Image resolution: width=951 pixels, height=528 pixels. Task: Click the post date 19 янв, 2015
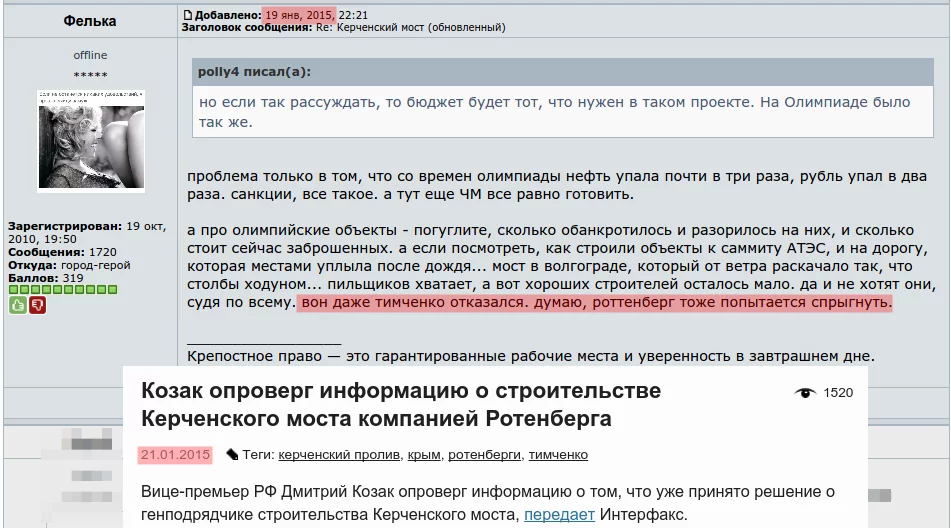tap(300, 15)
